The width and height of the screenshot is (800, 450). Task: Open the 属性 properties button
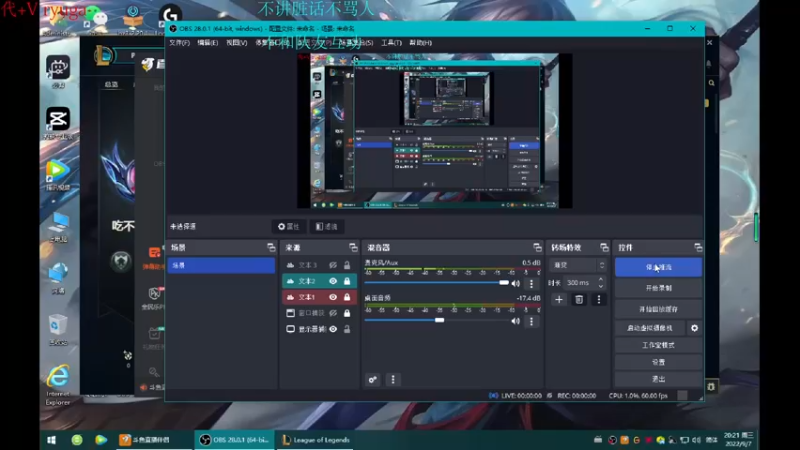click(289, 227)
